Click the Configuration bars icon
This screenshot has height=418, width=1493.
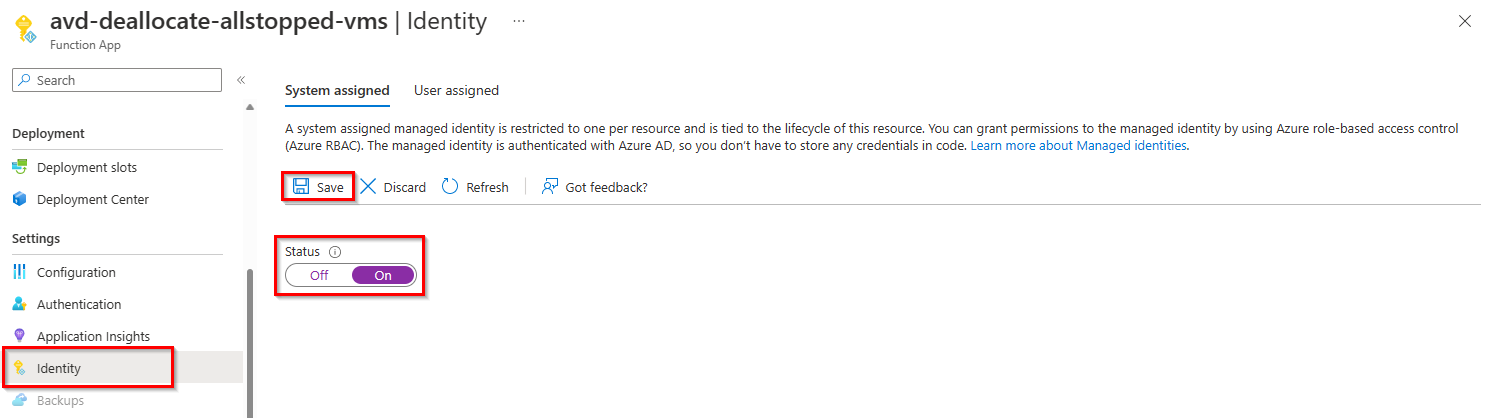20,272
